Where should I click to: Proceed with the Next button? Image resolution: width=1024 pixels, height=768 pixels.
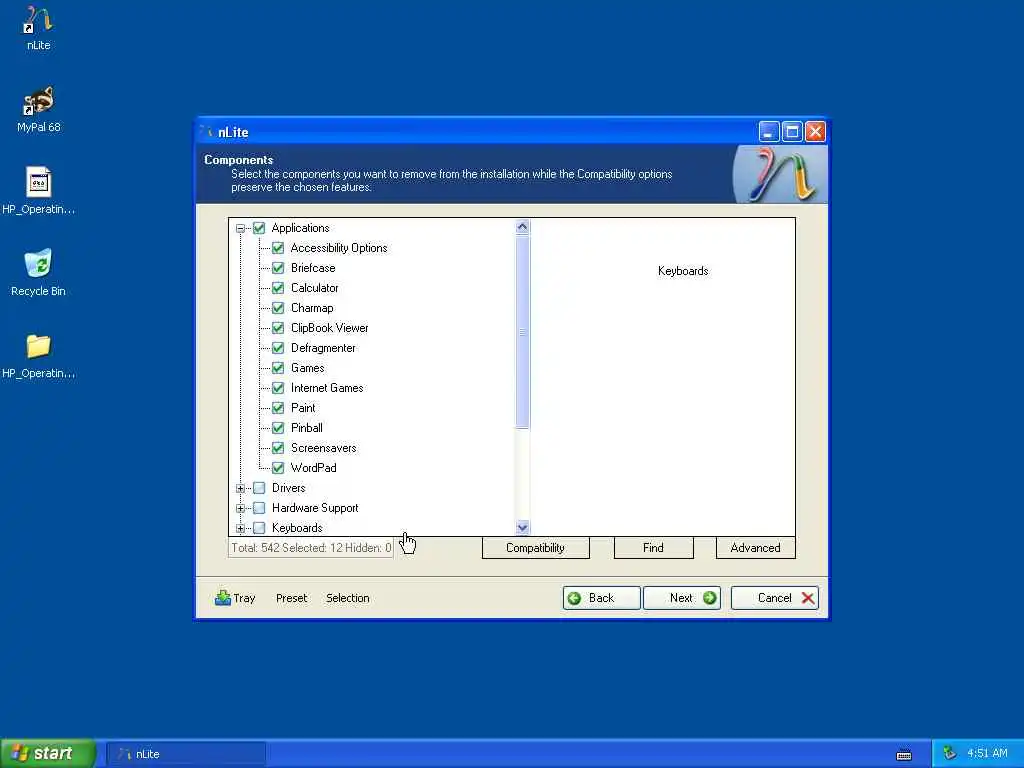(681, 598)
